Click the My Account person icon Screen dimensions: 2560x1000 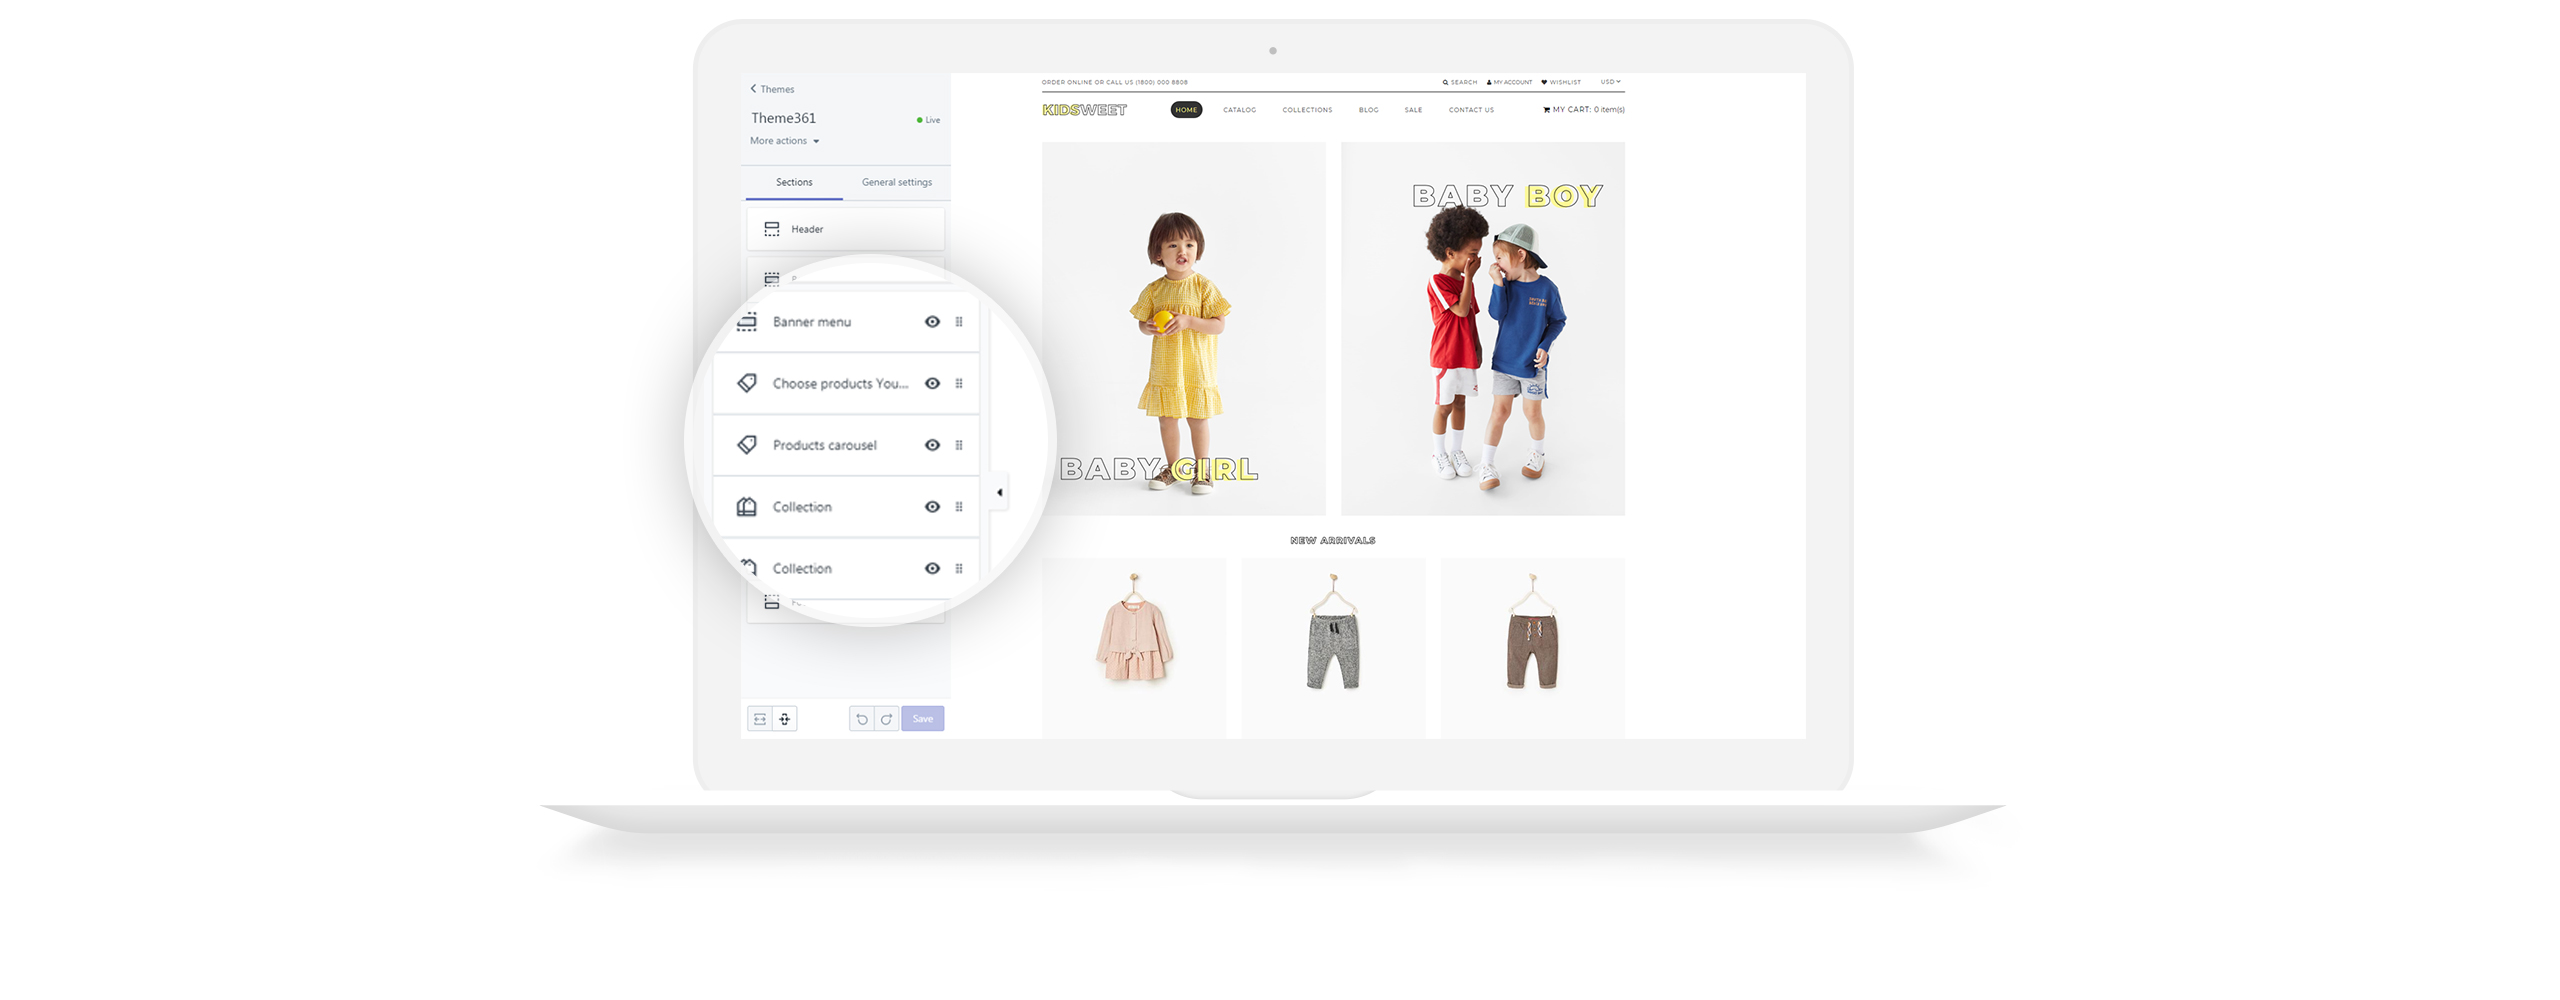click(x=1489, y=82)
